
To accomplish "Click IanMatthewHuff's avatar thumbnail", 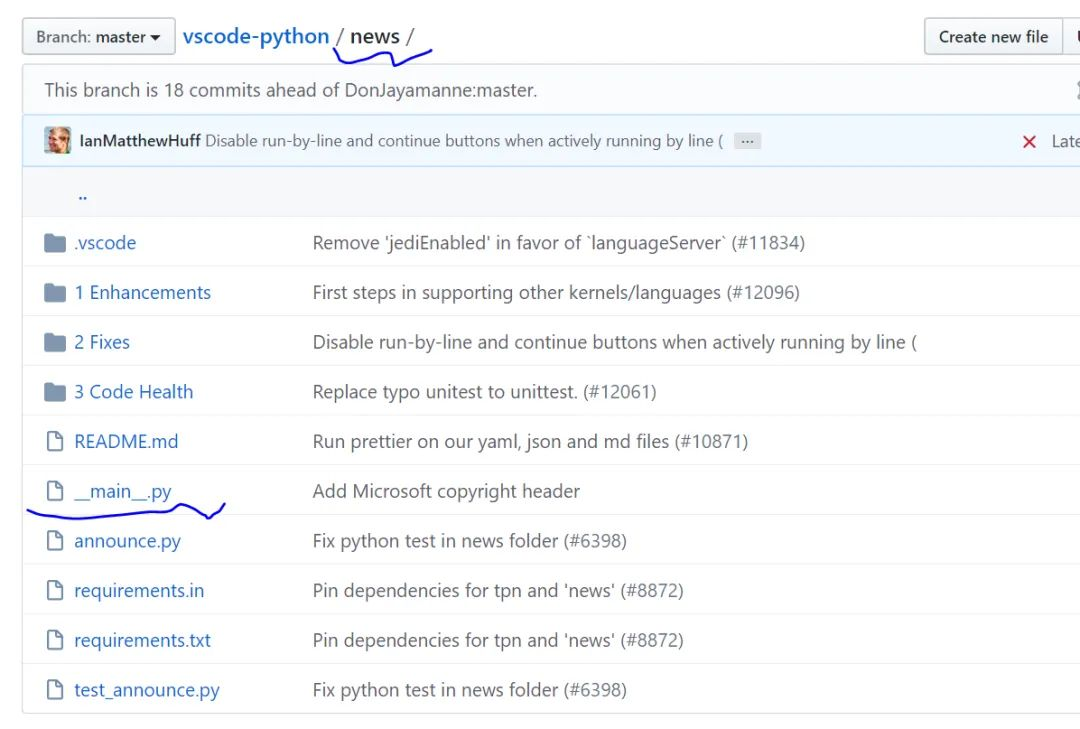I will [x=57, y=140].
